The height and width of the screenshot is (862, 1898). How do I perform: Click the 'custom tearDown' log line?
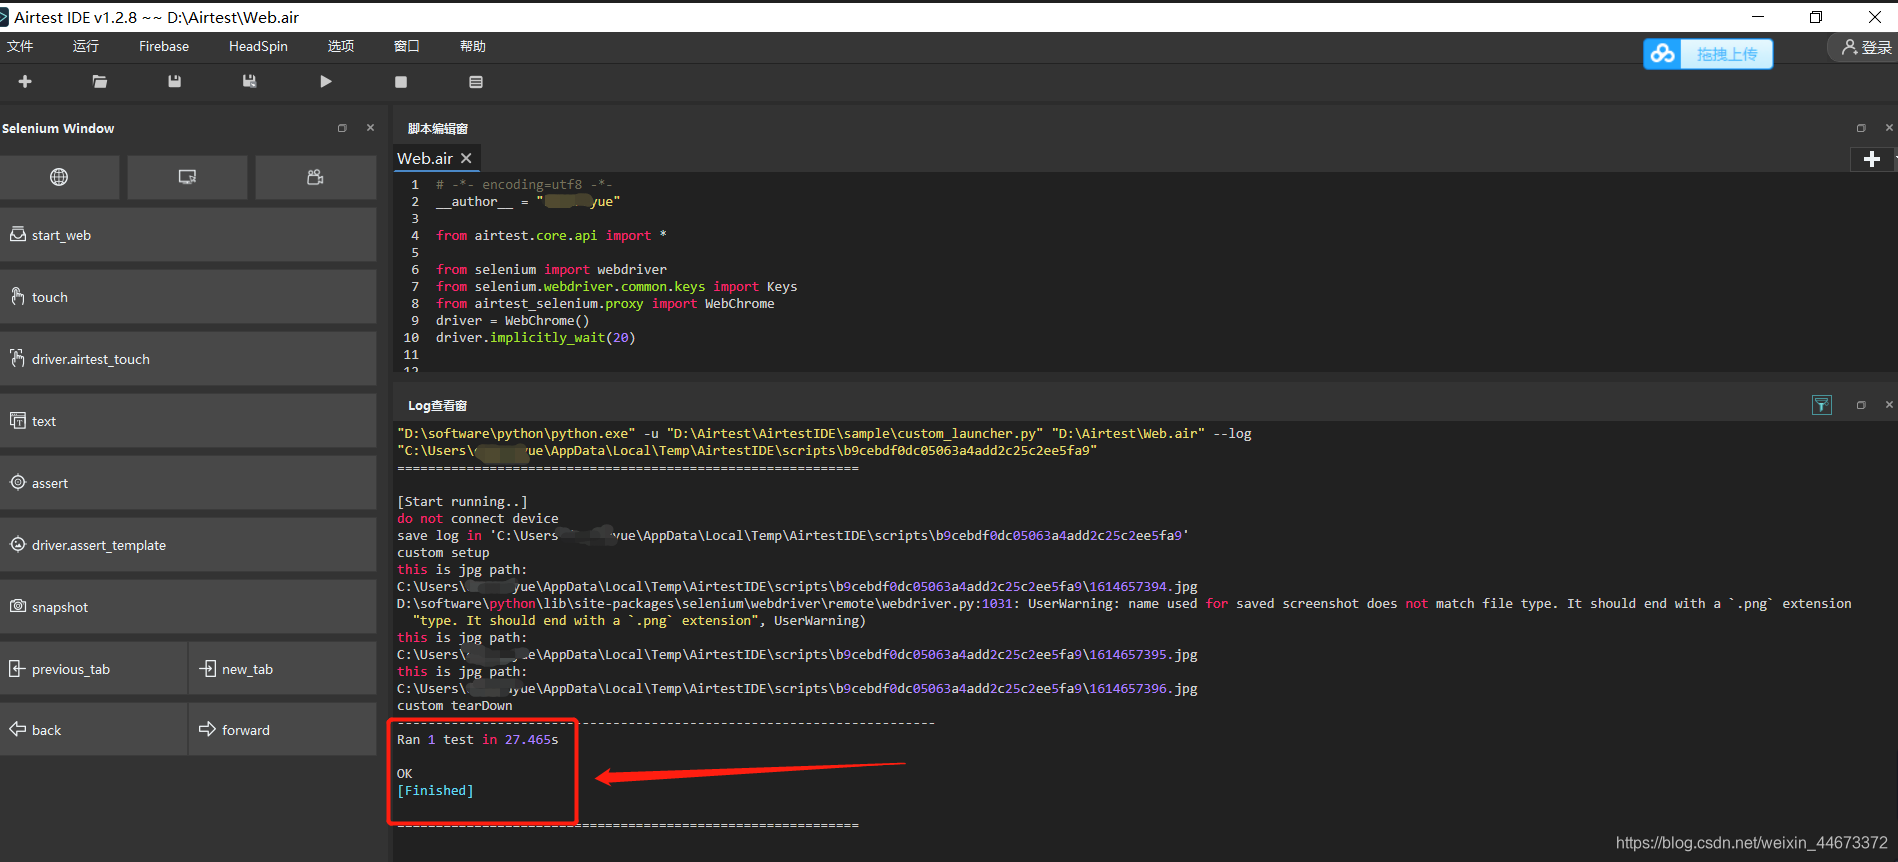click(x=454, y=706)
